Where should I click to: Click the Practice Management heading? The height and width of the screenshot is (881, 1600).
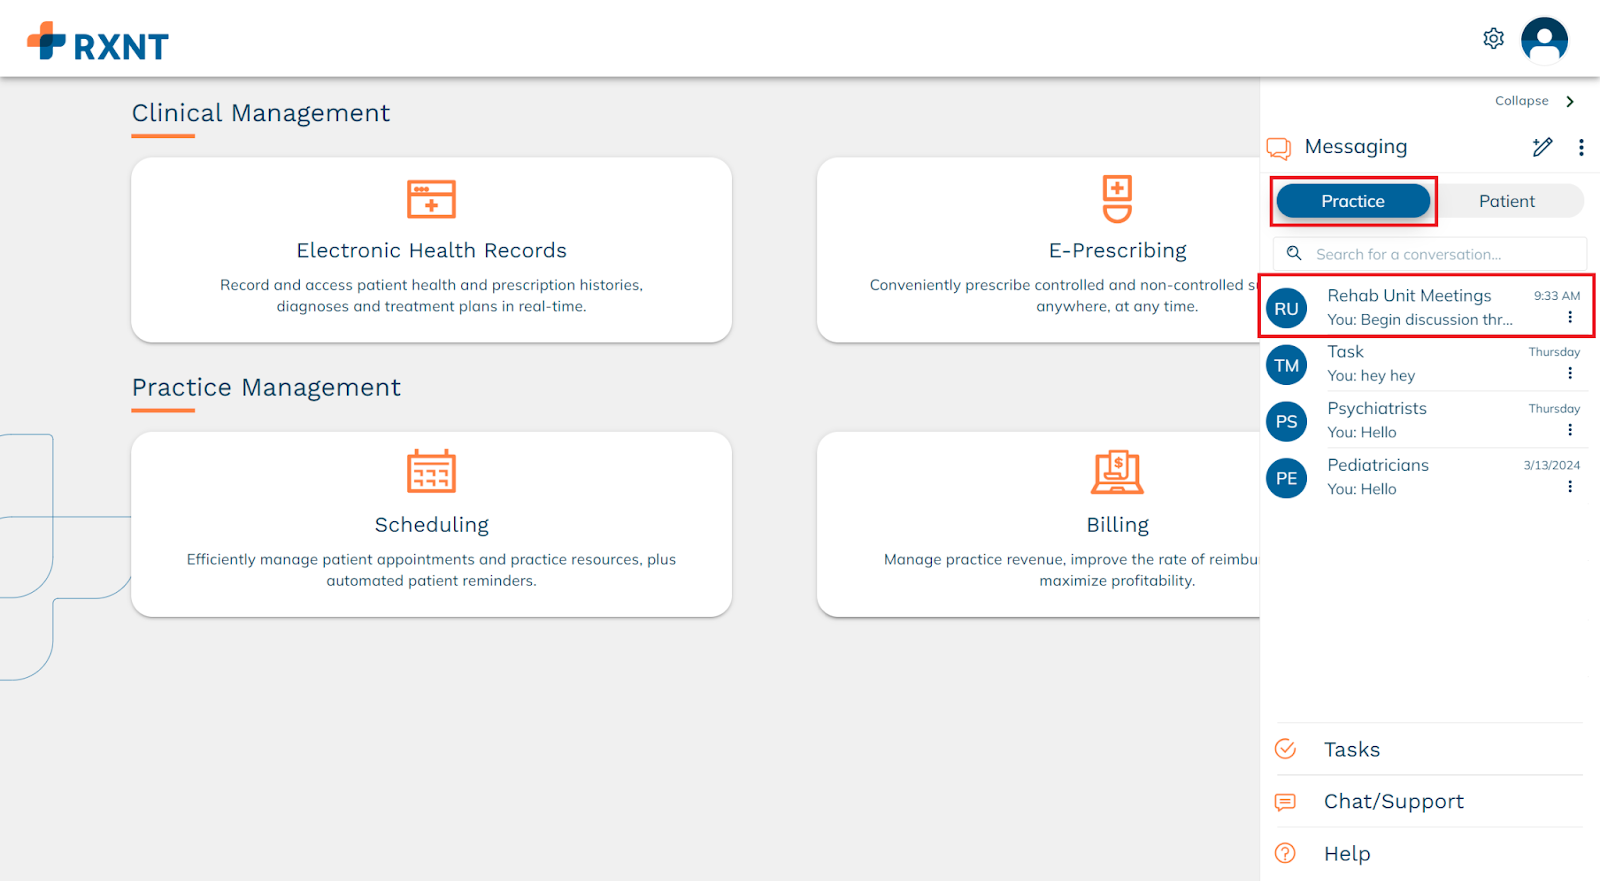[266, 387]
